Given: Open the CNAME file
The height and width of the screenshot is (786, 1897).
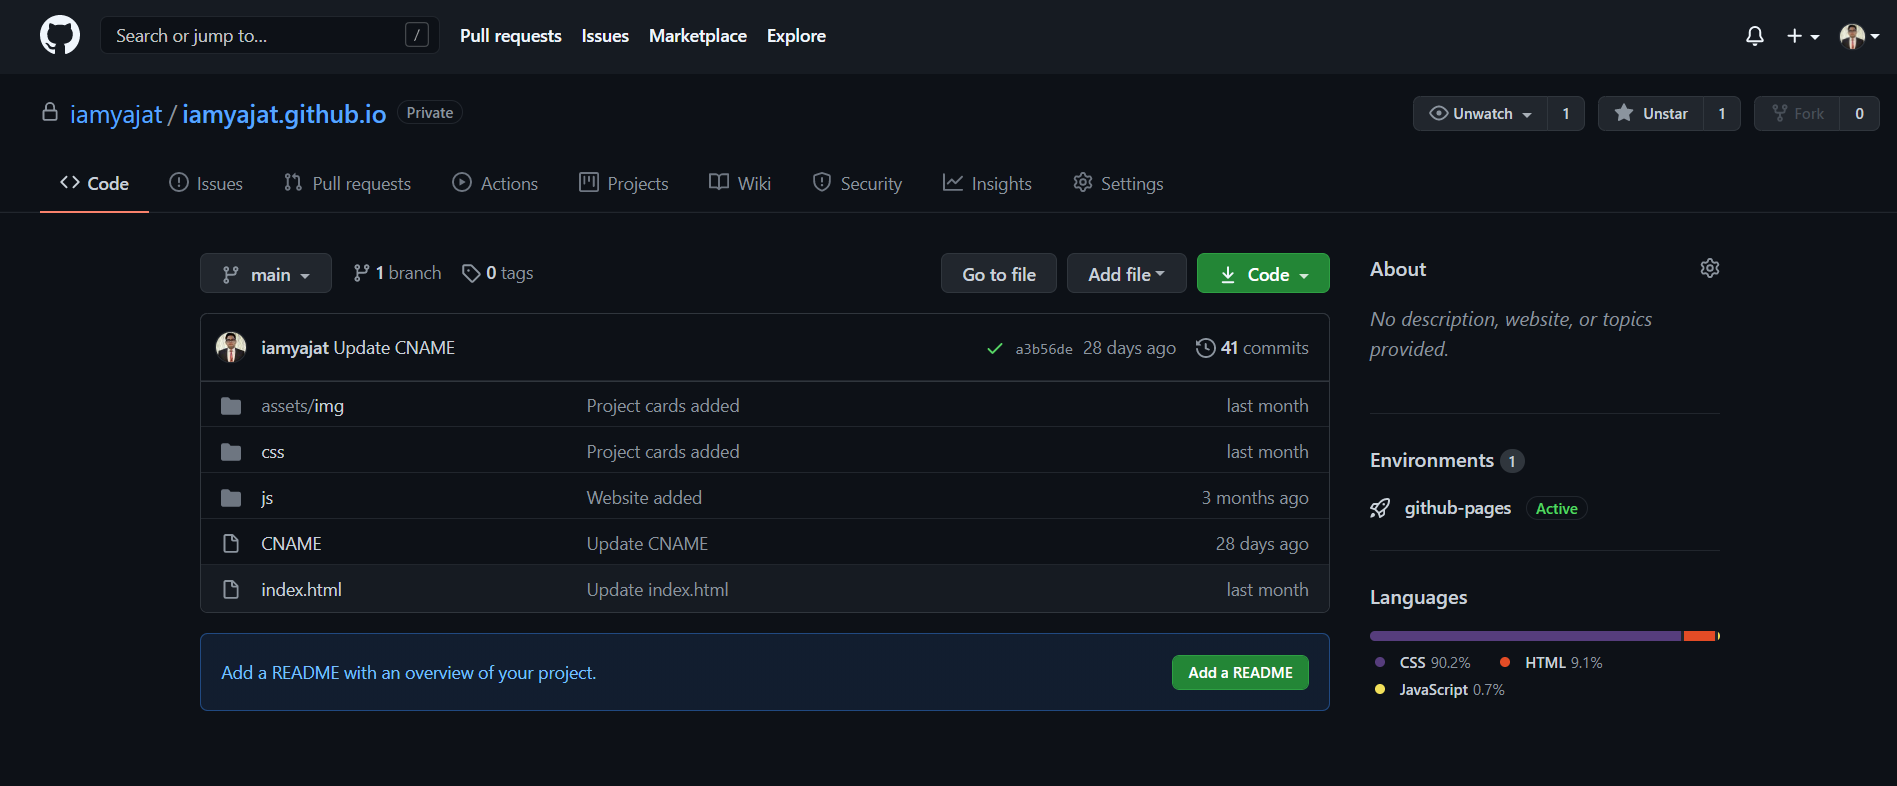Looking at the screenshot, I should (x=291, y=544).
